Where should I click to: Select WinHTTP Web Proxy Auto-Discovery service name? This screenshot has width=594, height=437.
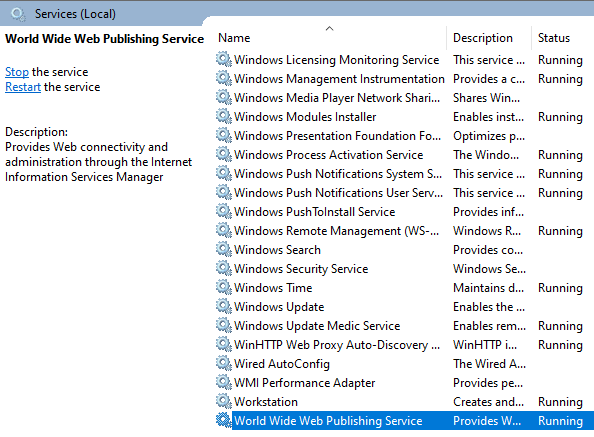click(x=337, y=345)
